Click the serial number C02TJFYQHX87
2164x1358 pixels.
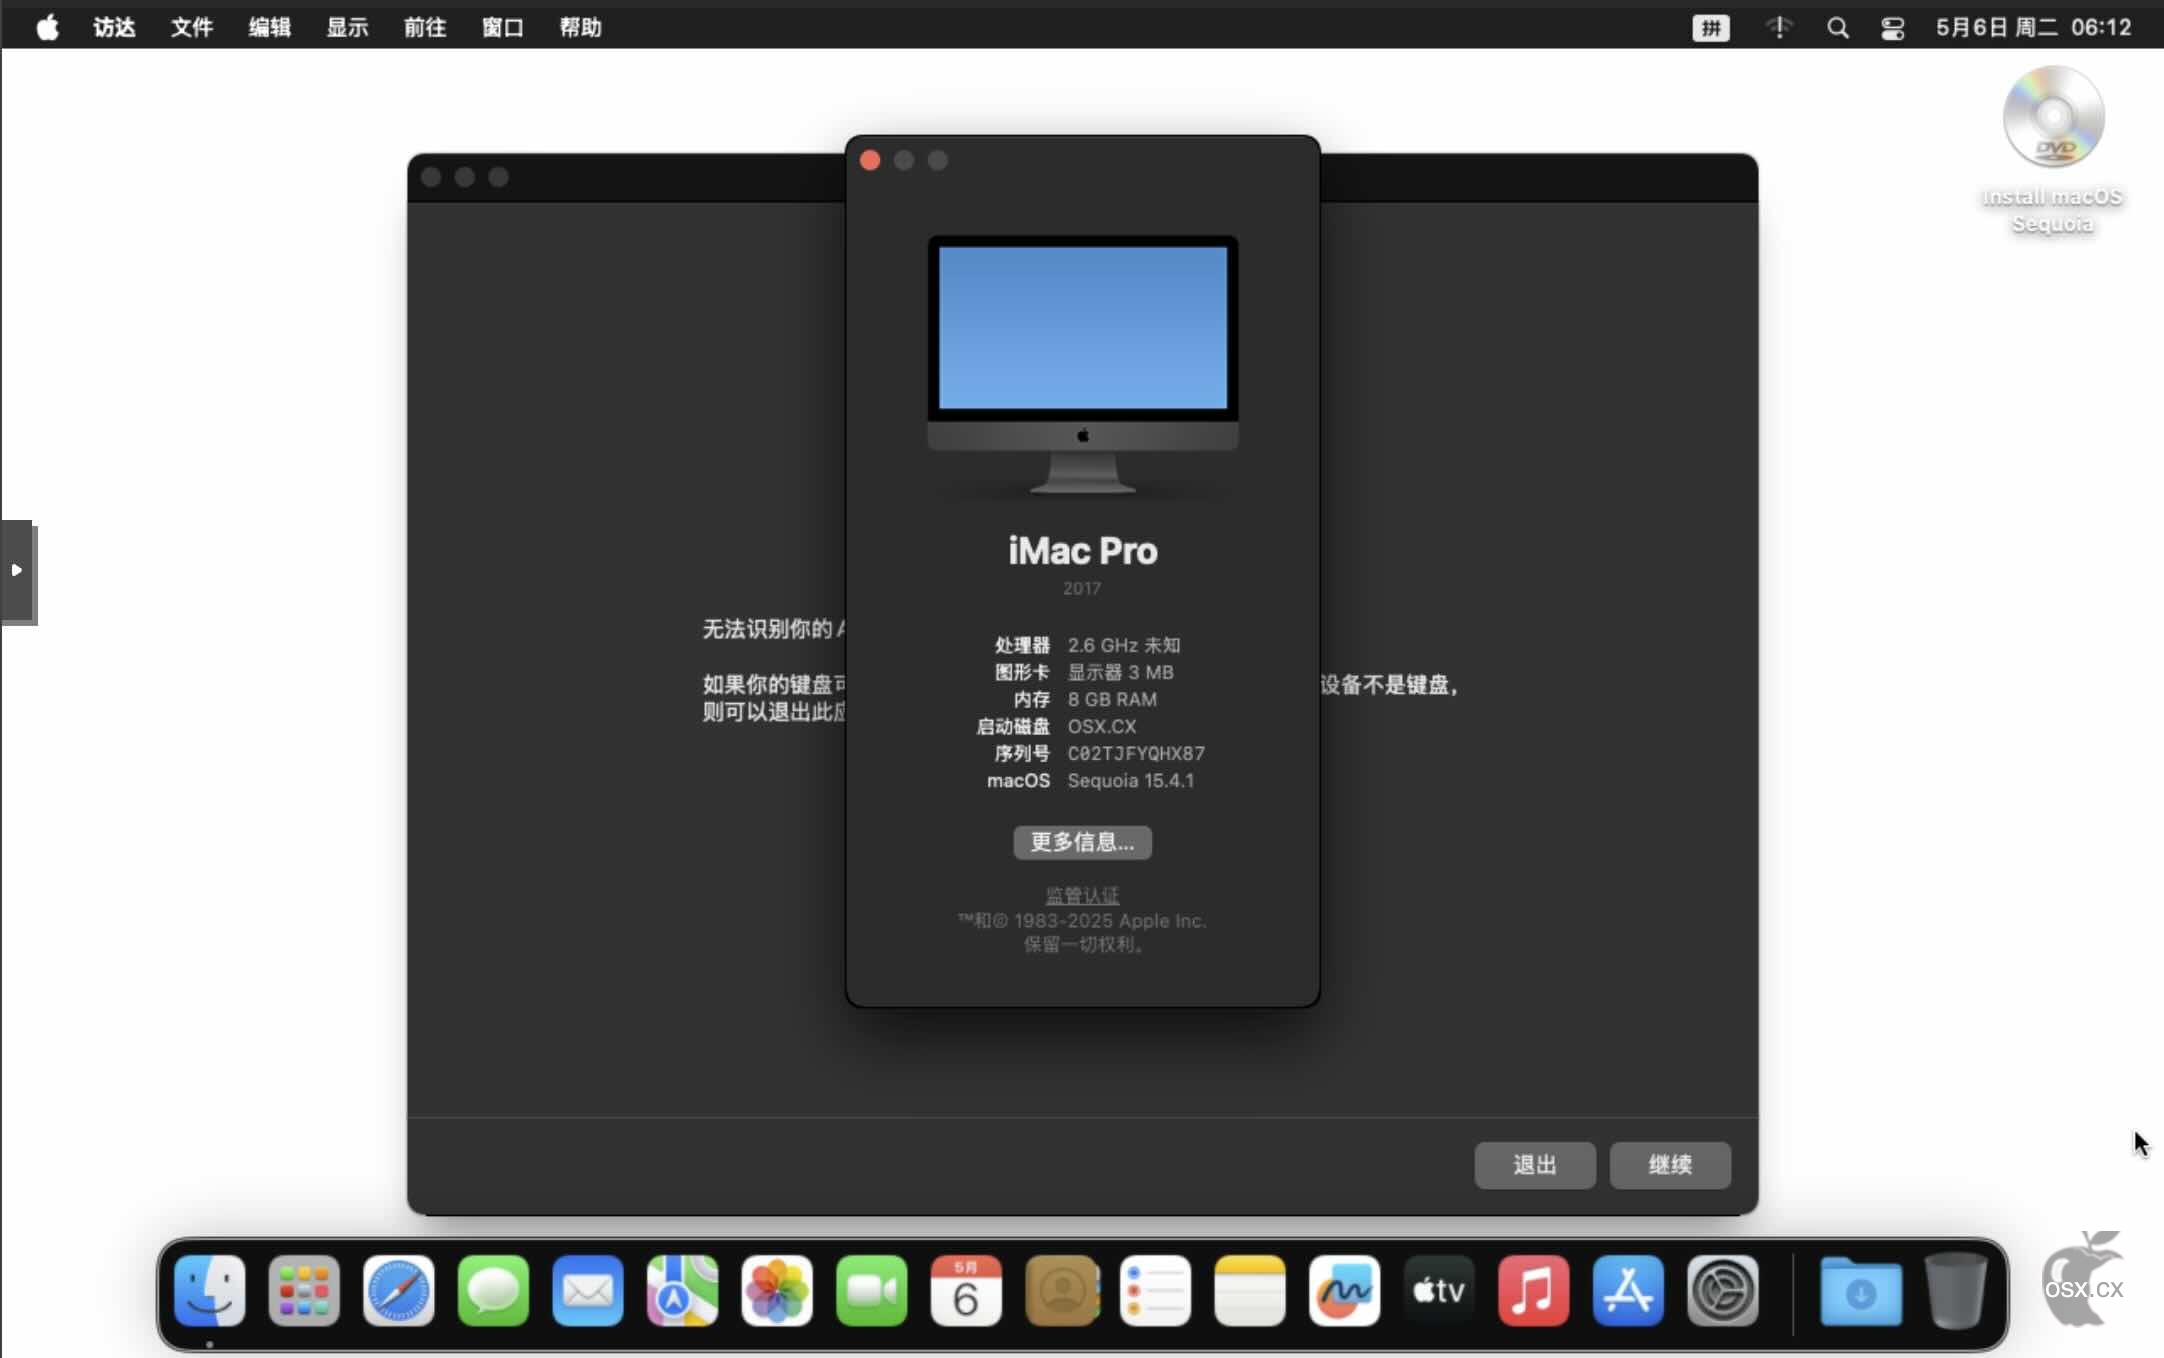pyautogui.click(x=1136, y=753)
